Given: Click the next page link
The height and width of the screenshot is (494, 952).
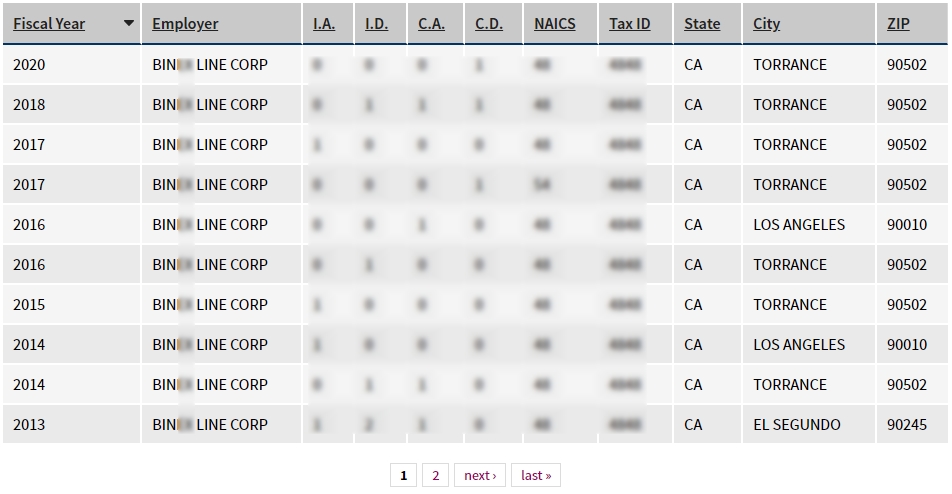Looking at the screenshot, I should tap(480, 475).
